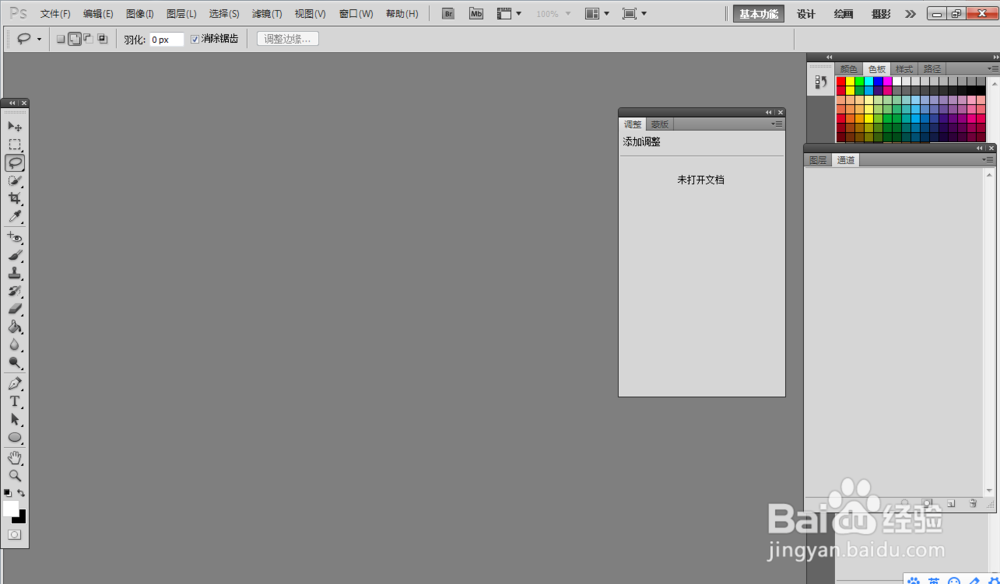Swap foreground and background colors

21,493
